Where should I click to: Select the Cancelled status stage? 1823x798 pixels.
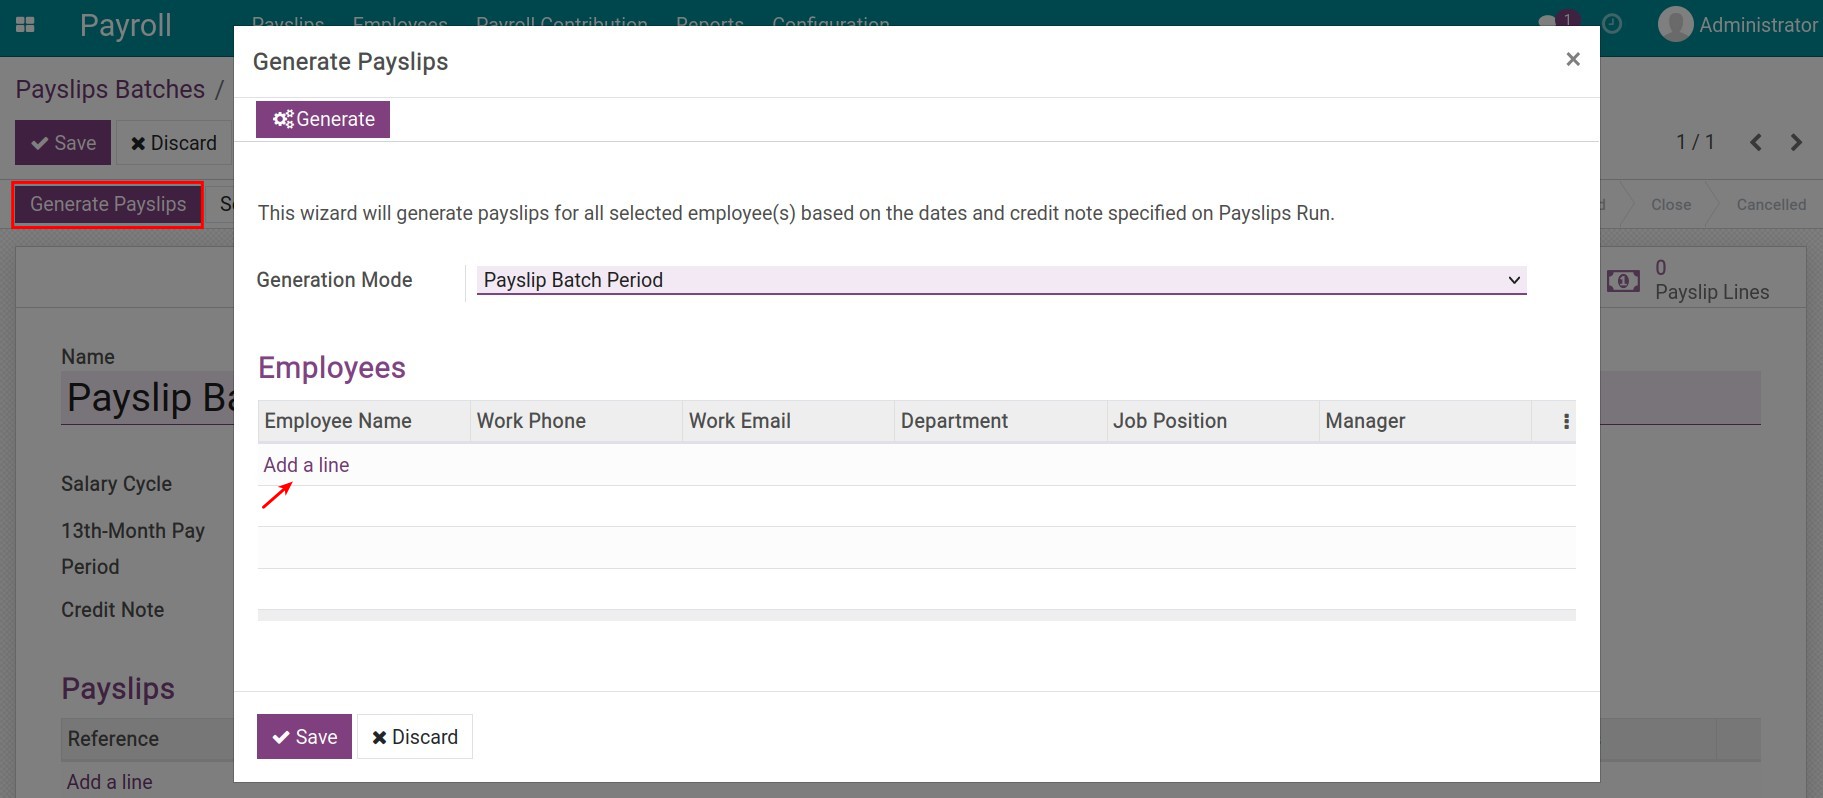(1771, 204)
